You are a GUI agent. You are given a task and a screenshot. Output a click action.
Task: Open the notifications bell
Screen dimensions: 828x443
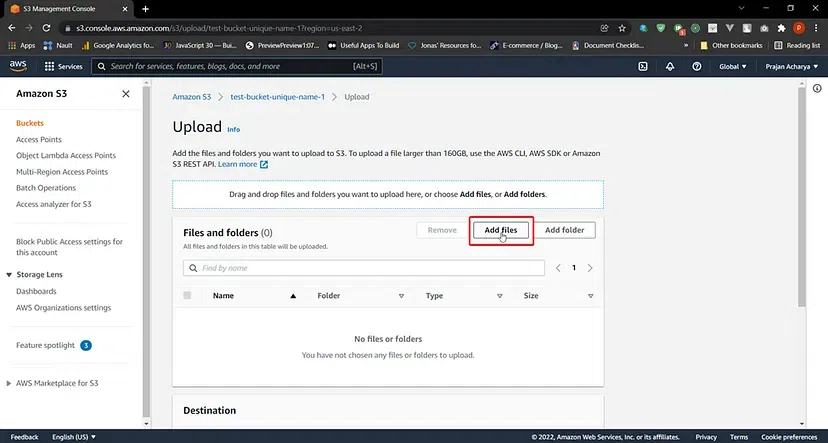pyautogui.click(x=670, y=67)
